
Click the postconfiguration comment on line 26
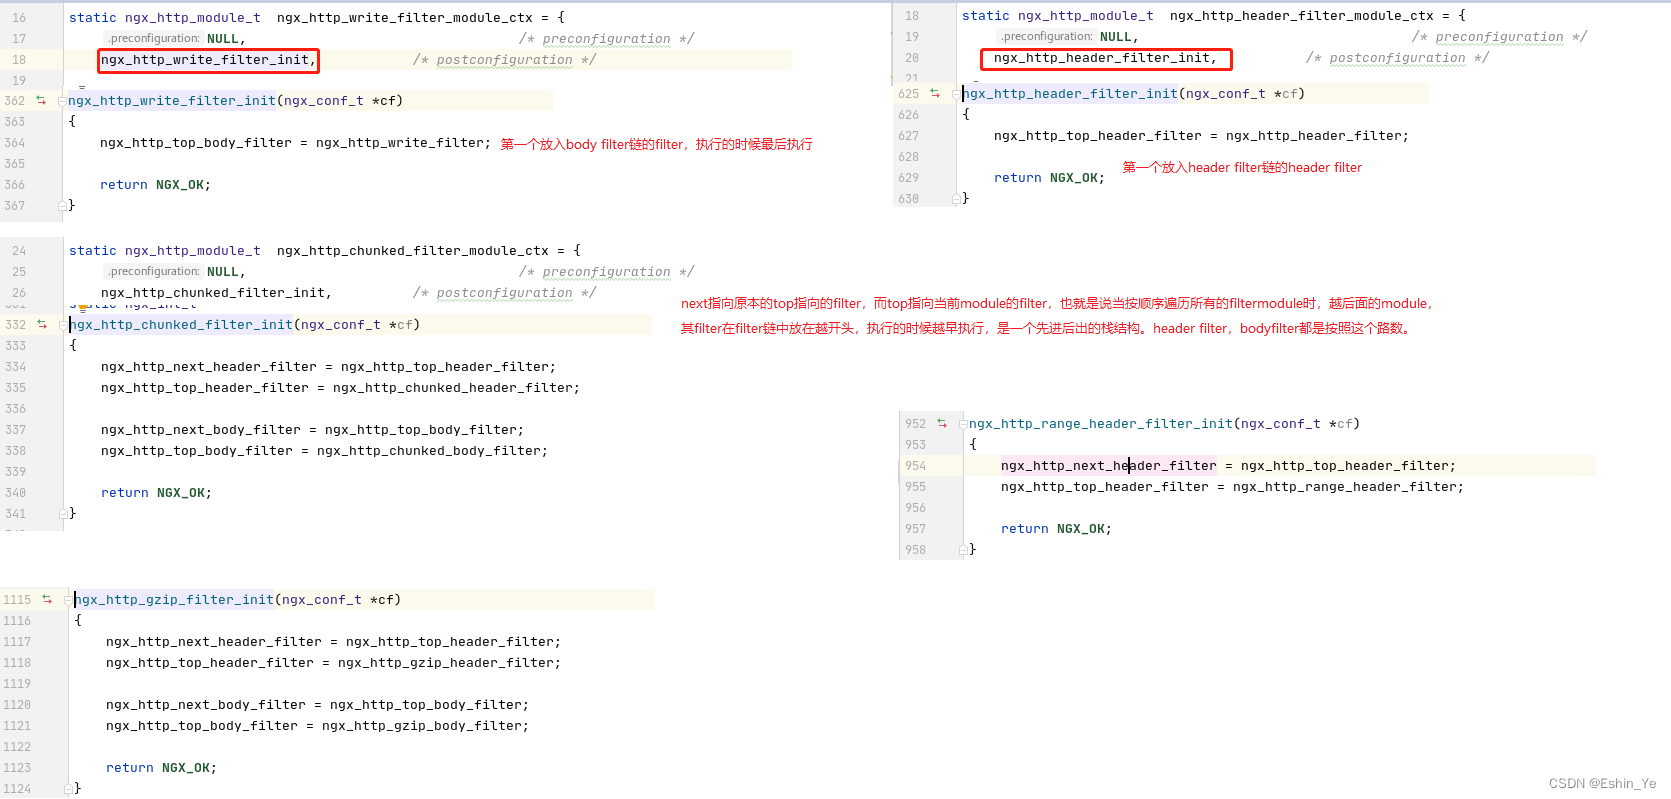[504, 293]
